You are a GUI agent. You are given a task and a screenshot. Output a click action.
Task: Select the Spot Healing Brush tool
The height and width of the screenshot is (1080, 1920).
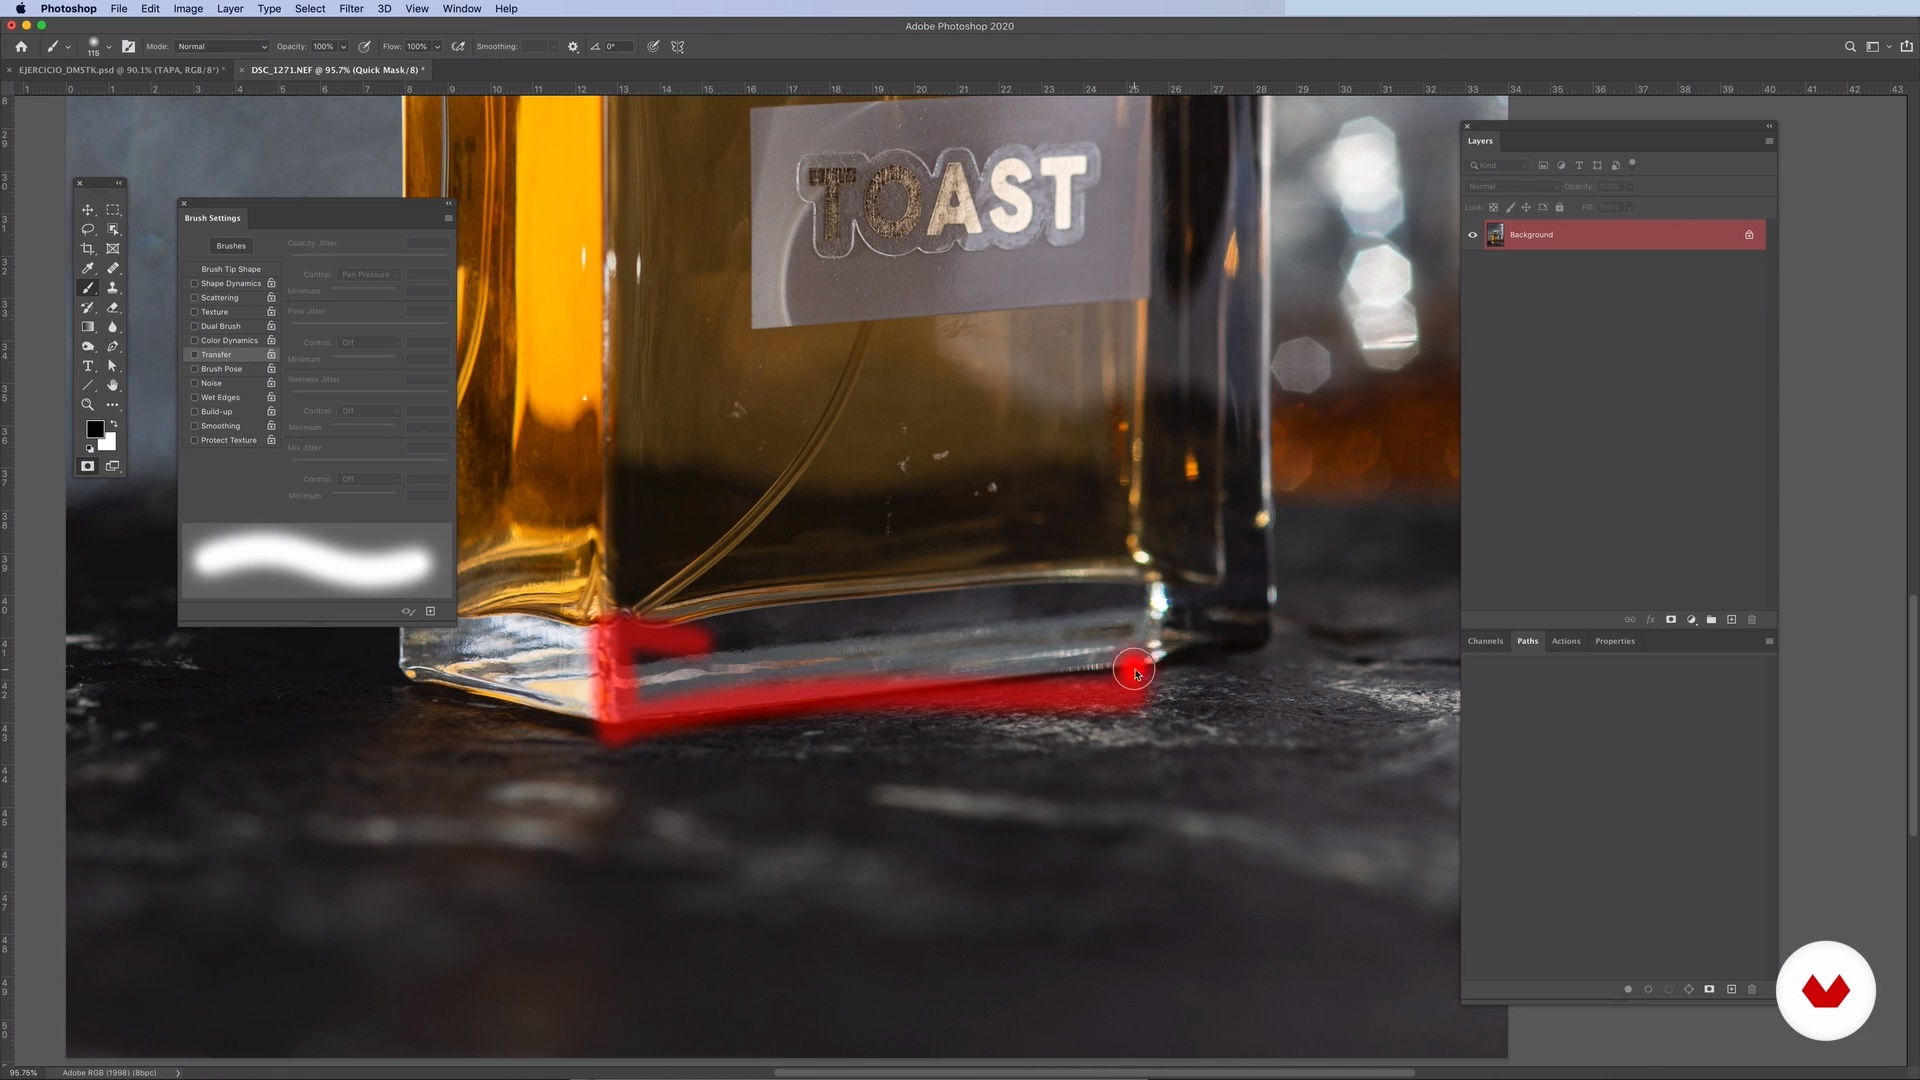(113, 268)
